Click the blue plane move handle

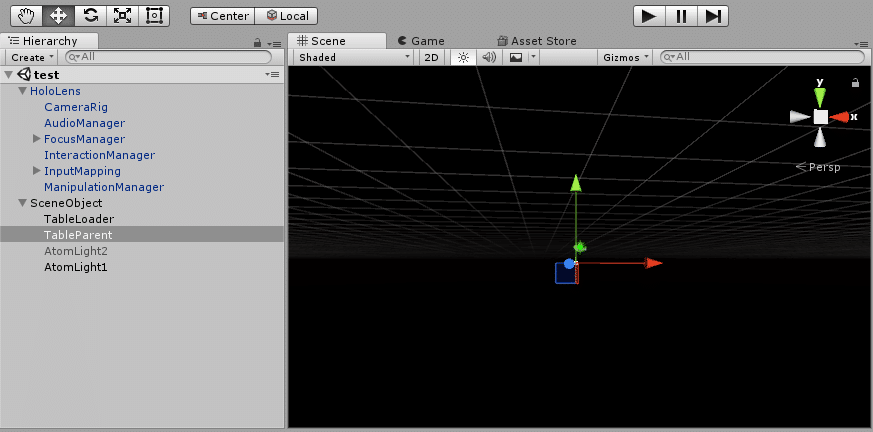pyautogui.click(x=566, y=273)
